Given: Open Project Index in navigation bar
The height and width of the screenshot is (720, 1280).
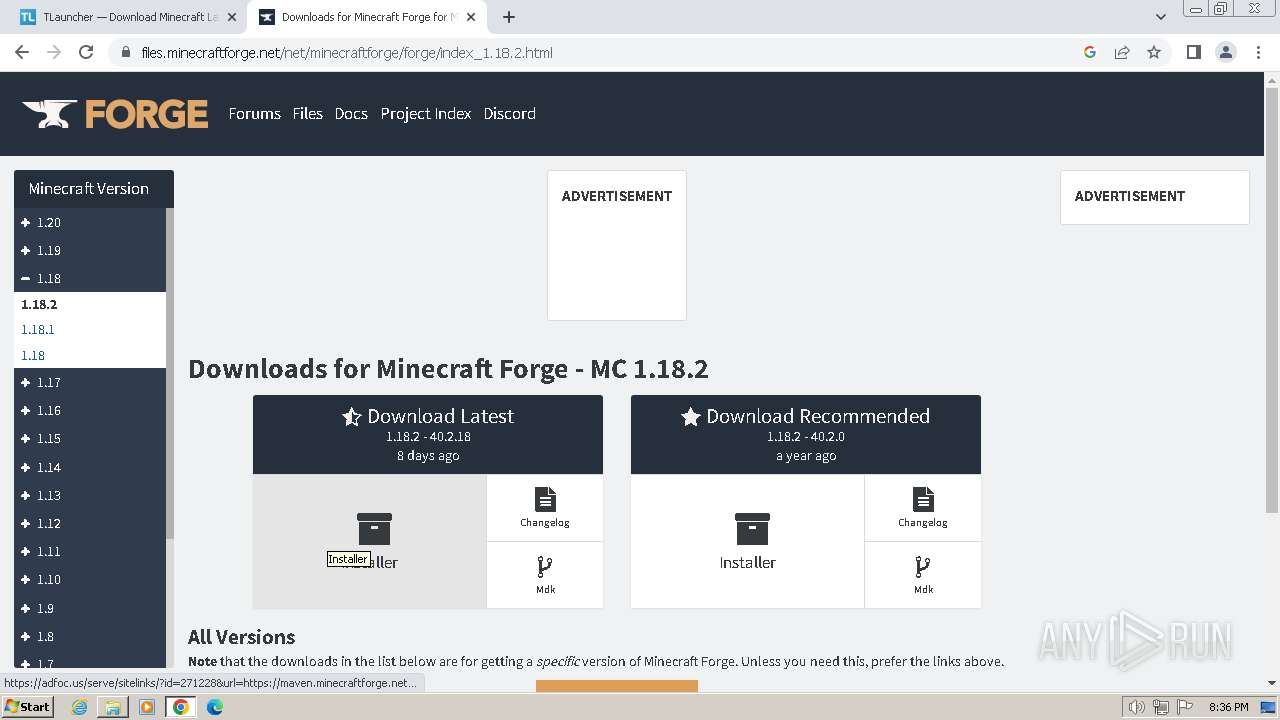Looking at the screenshot, I should [x=425, y=113].
